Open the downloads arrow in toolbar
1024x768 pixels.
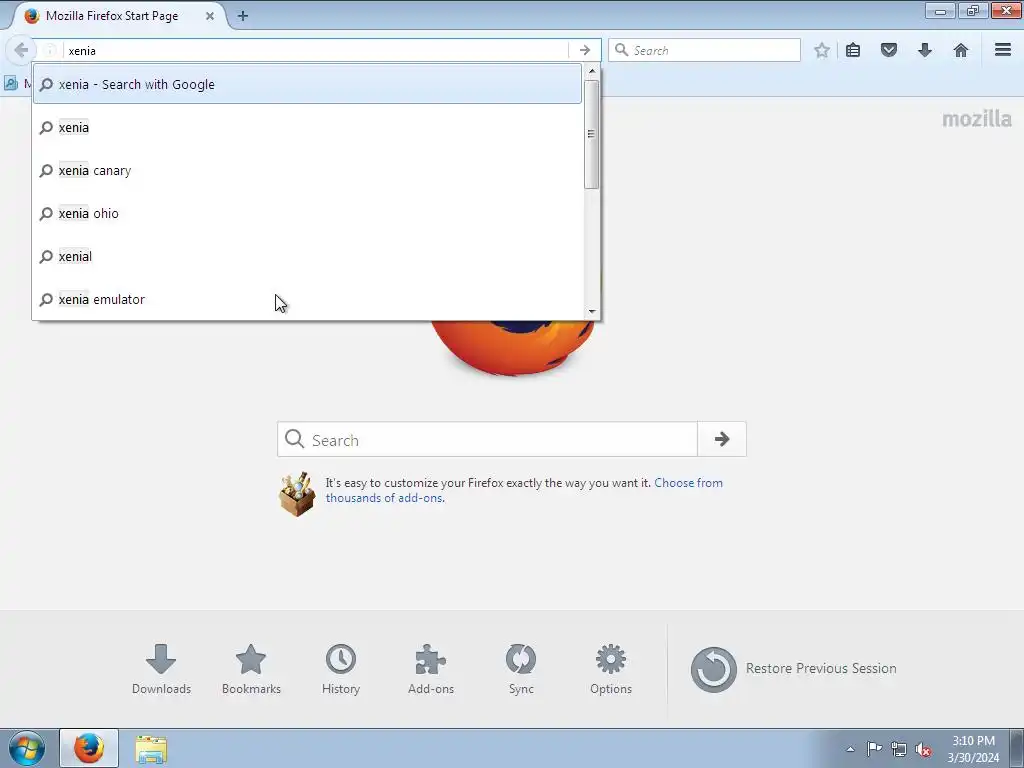click(x=925, y=50)
